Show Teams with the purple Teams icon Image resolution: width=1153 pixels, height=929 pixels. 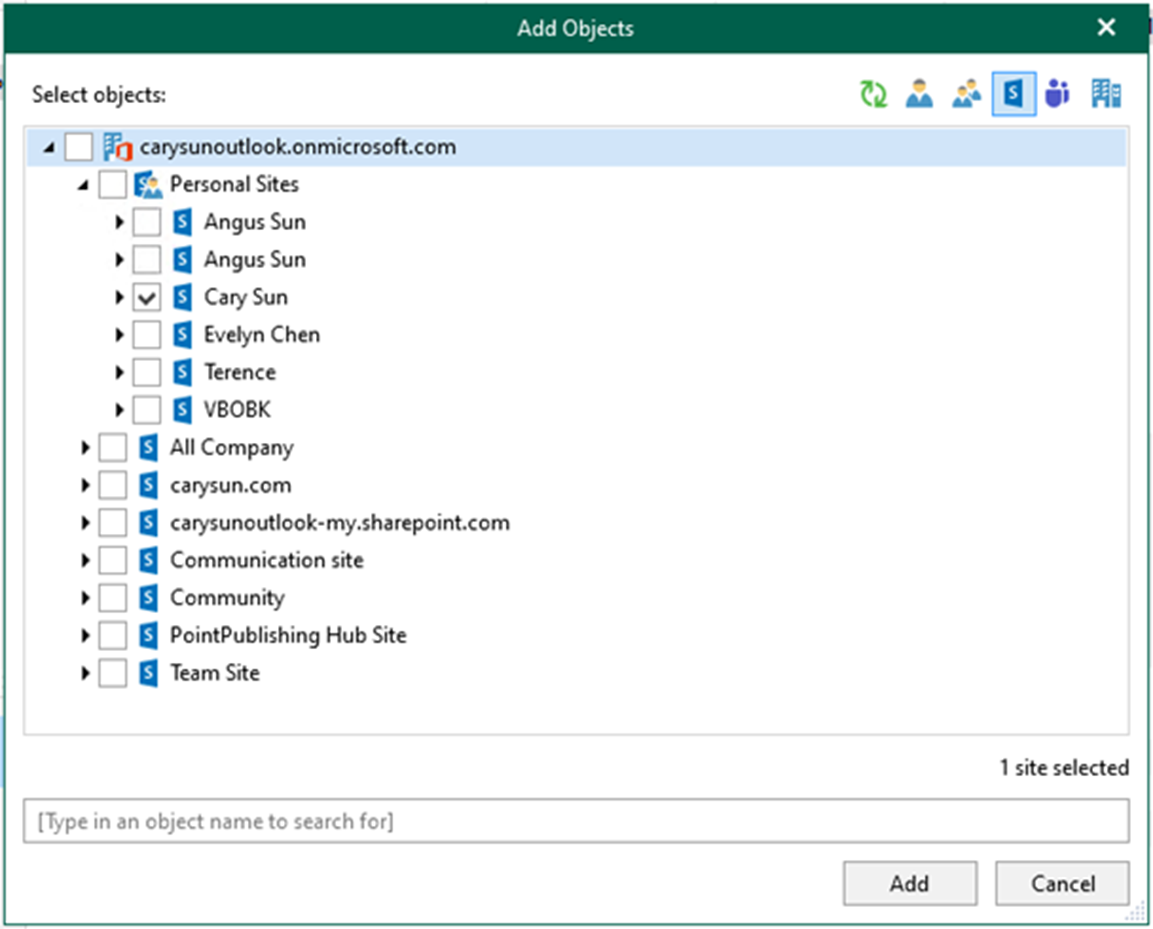(1058, 94)
